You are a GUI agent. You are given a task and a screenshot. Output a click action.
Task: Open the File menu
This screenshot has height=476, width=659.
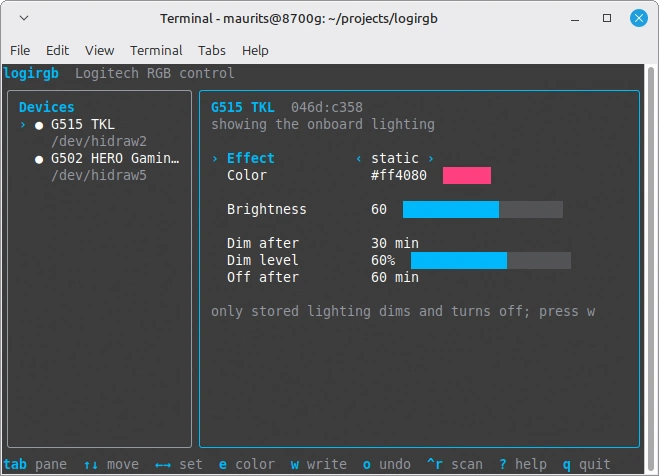[x=20, y=50]
